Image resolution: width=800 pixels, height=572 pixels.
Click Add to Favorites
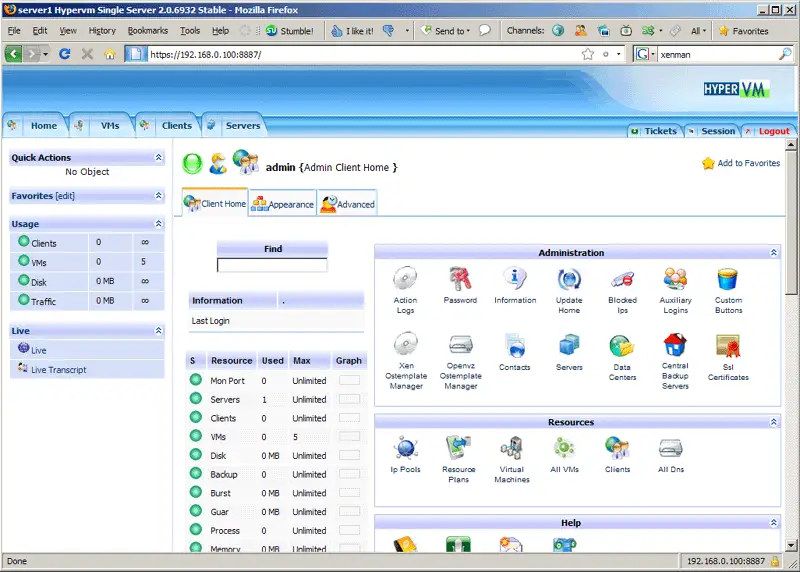click(741, 163)
